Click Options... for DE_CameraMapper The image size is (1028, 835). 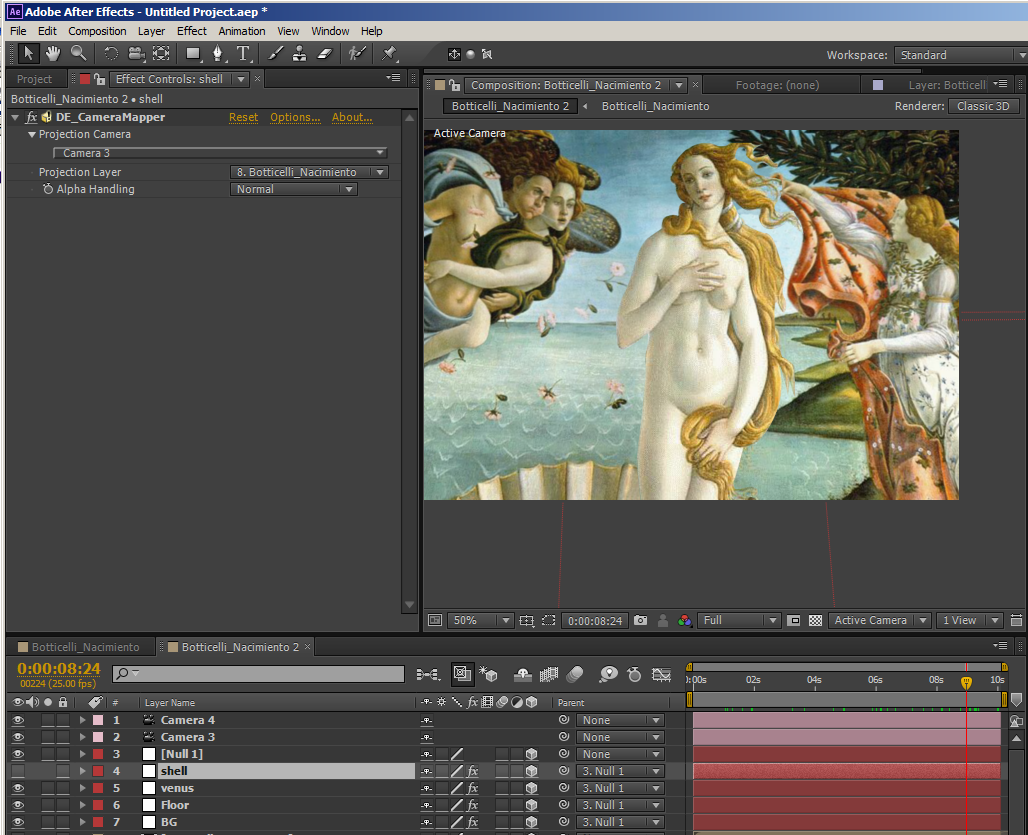pos(295,117)
